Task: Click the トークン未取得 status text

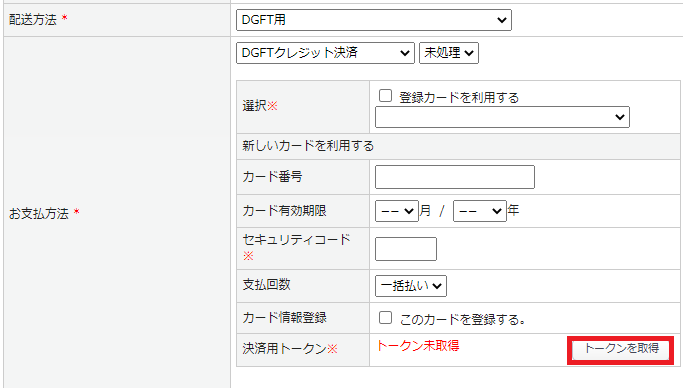Action: click(418, 346)
